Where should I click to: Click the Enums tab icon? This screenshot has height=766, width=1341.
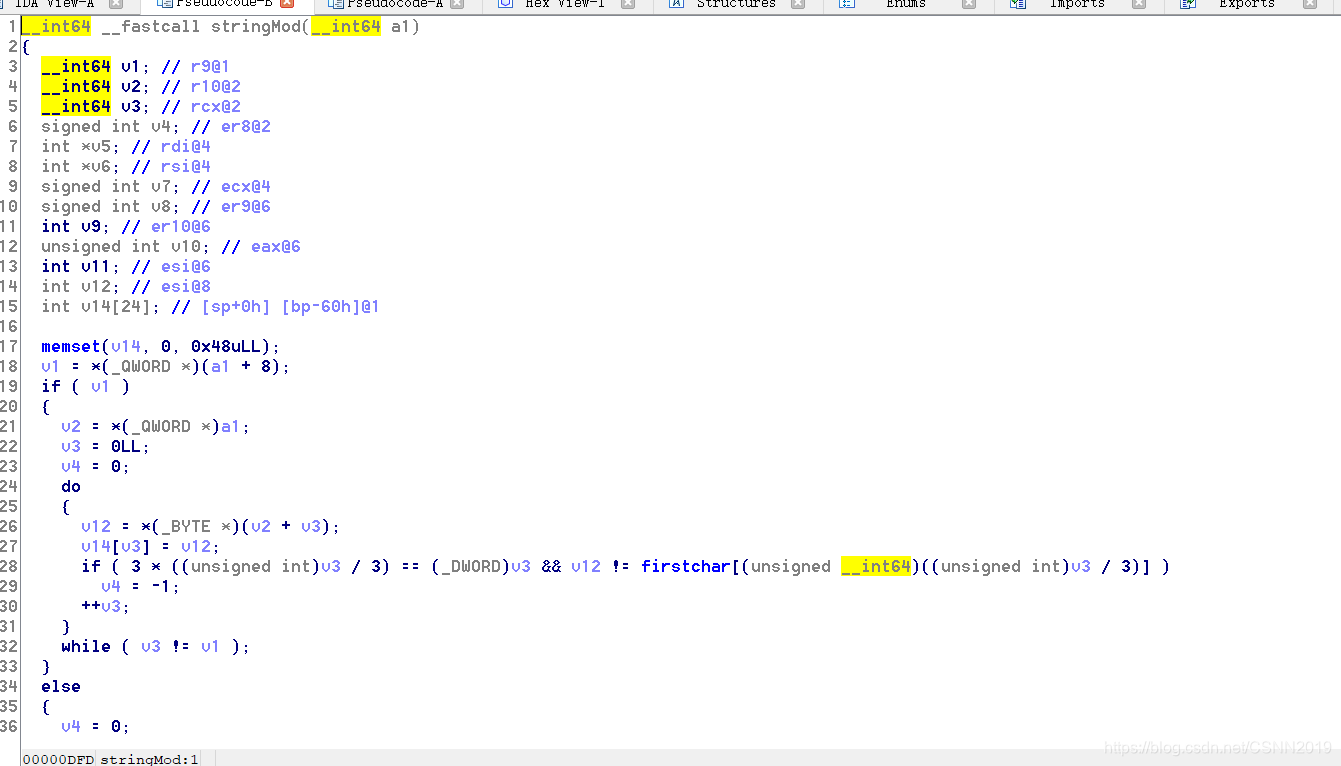tap(847, 4)
